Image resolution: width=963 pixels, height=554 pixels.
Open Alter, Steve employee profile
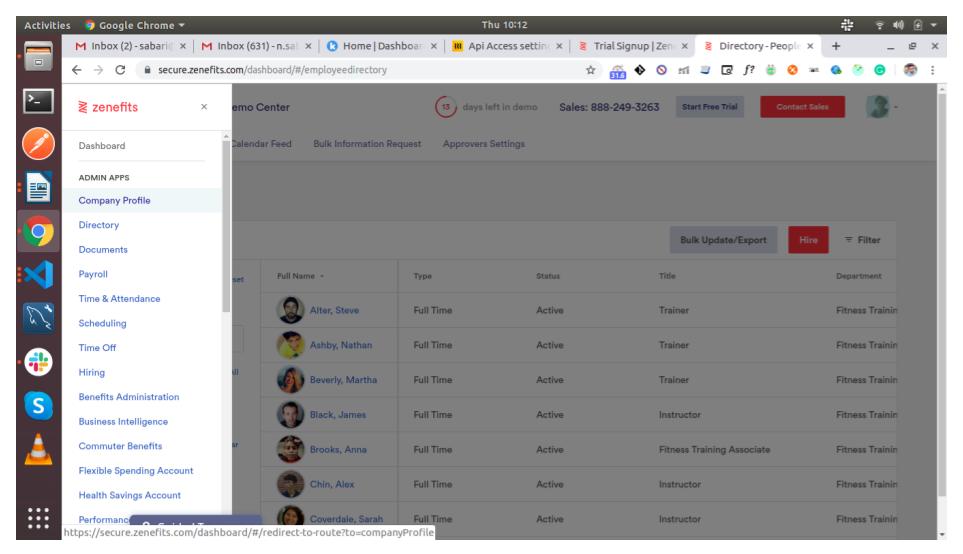334,310
